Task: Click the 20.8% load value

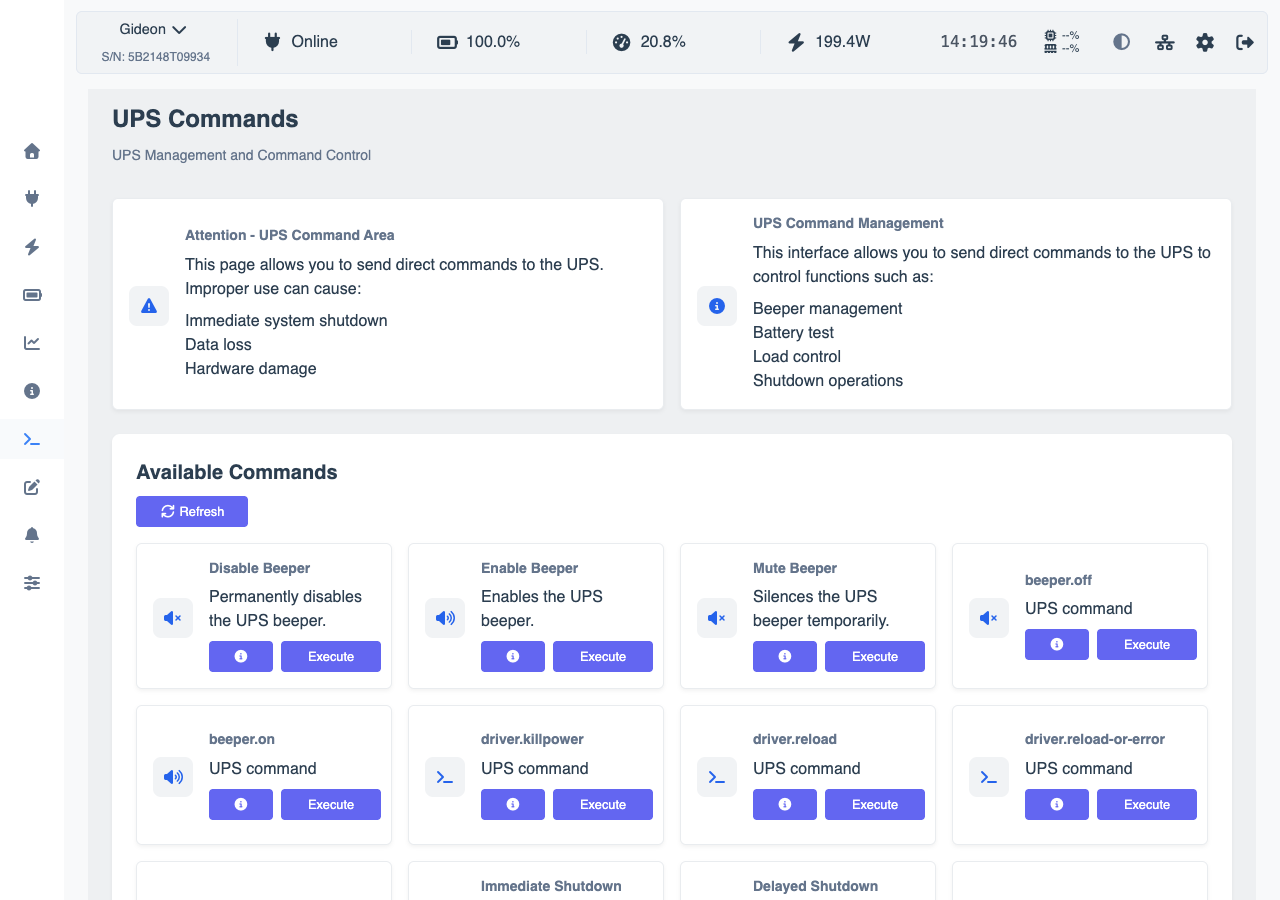Action: pyautogui.click(x=663, y=42)
